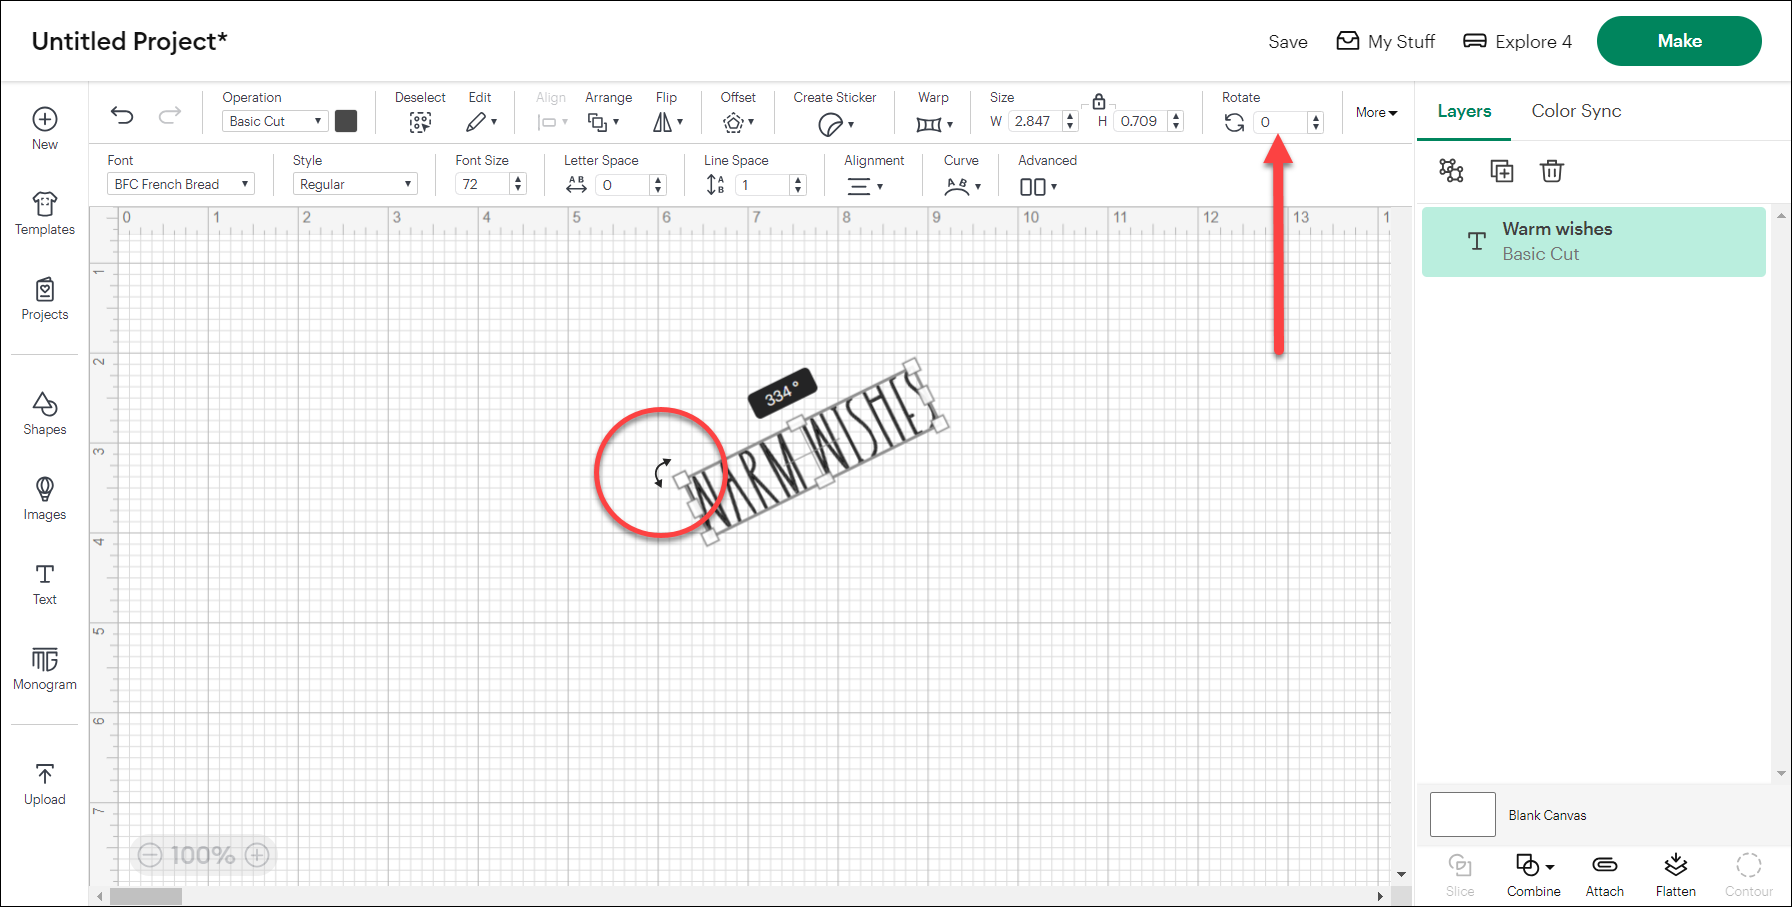The width and height of the screenshot is (1792, 907).
Task: Open the Style Regular dropdown
Action: click(x=355, y=184)
